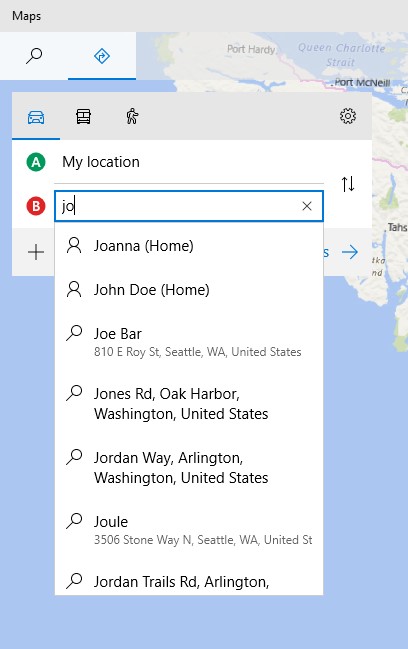Select Jordan Trails Rd, Arlington suggestion
Viewport: 408px width, 649px height.
[189, 578]
